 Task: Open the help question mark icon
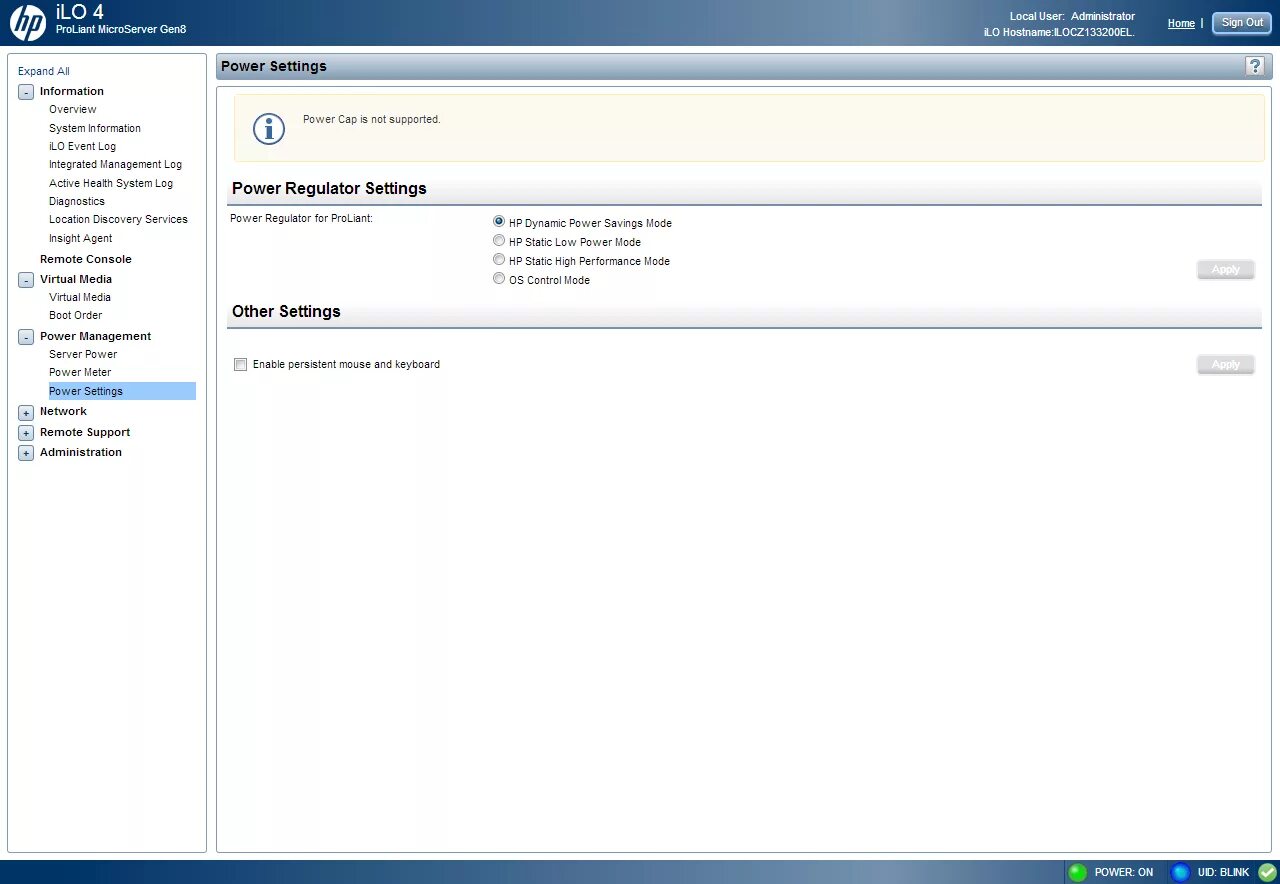pos(1255,66)
